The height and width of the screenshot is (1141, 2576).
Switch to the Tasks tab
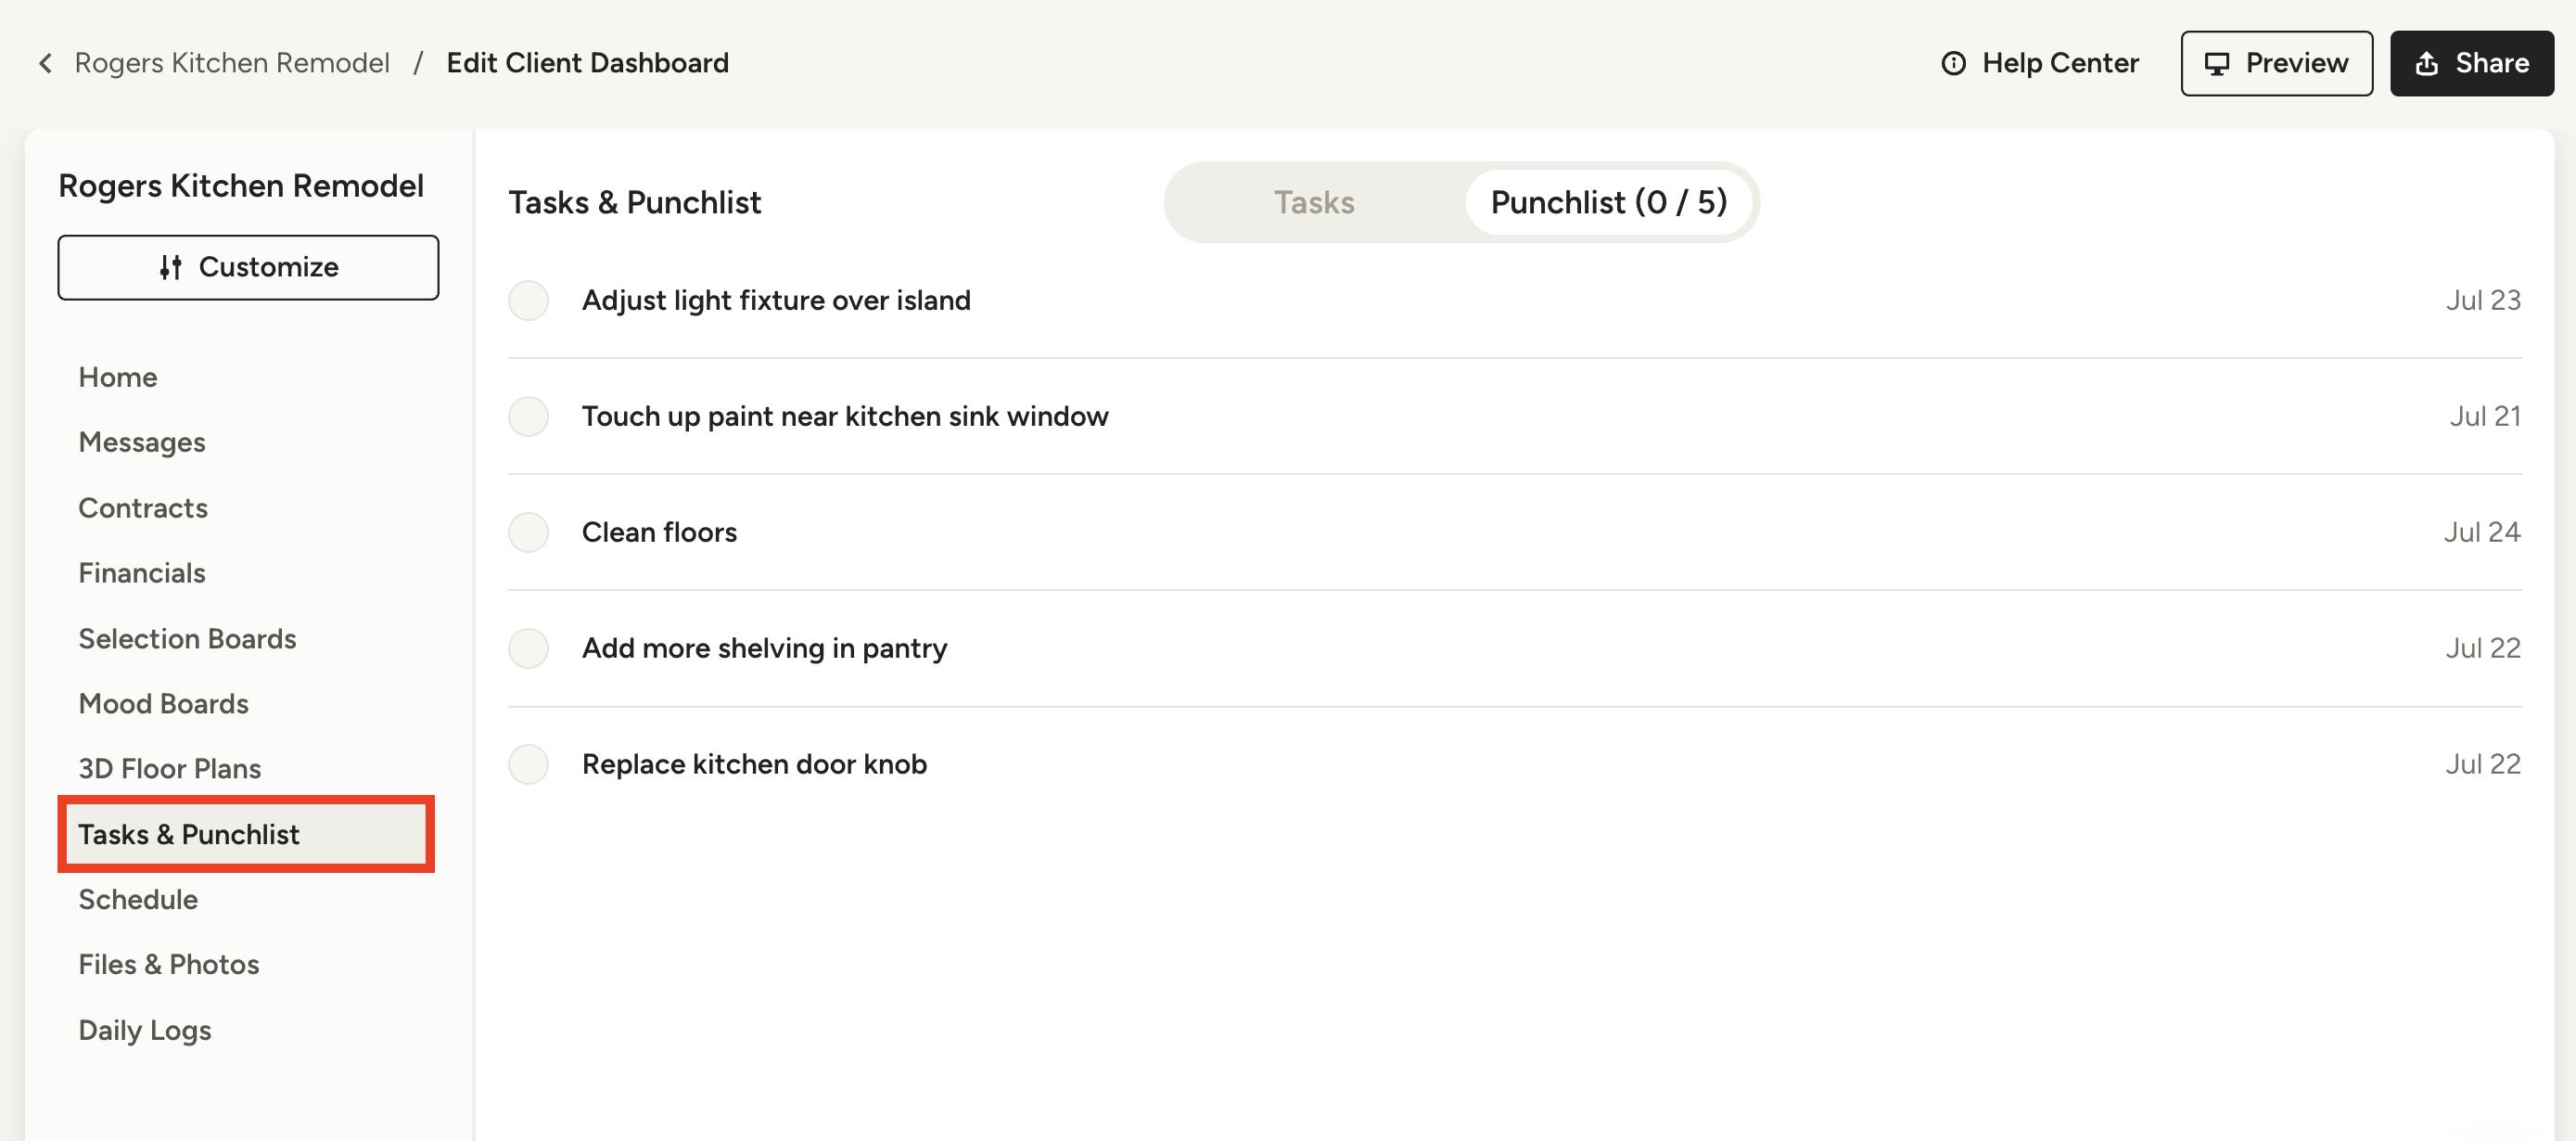pos(1313,202)
